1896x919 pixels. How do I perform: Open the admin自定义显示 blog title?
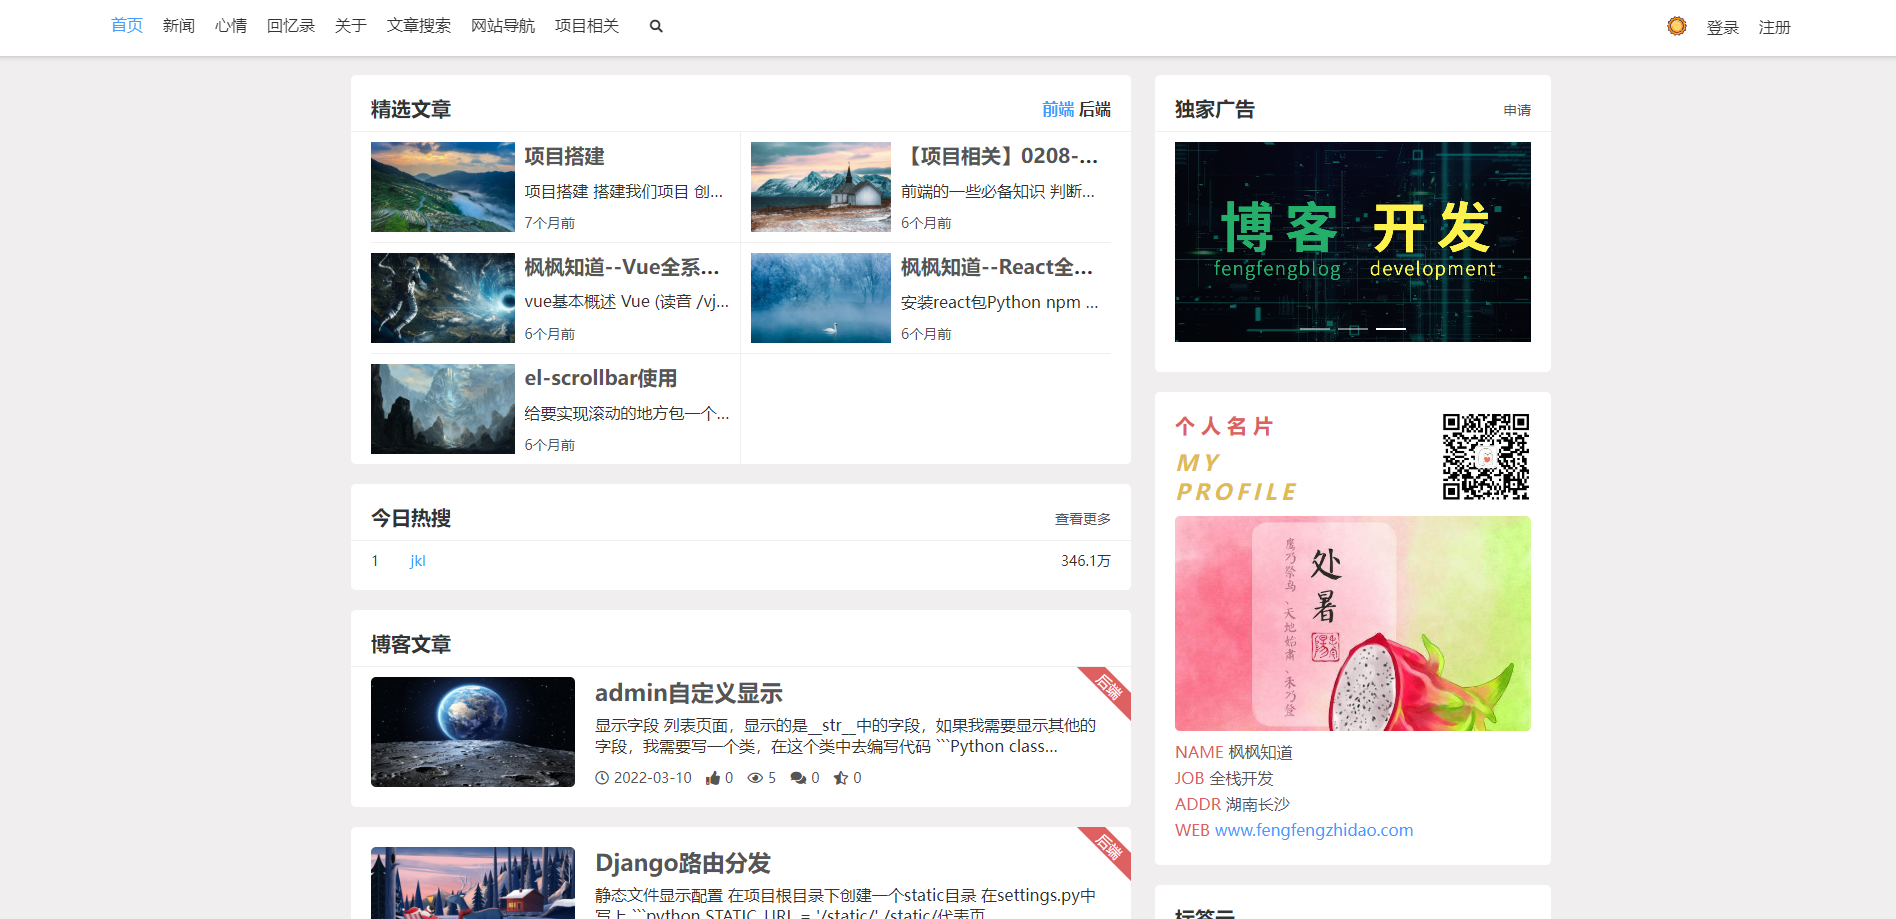pyautogui.click(x=689, y=693)
